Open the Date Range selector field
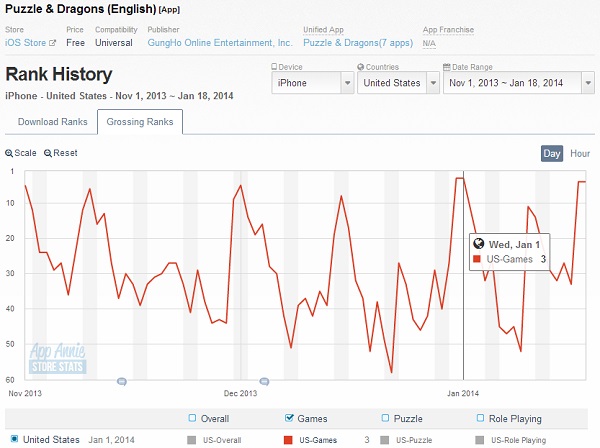600x448 pixels. click(x=518, y=83)
